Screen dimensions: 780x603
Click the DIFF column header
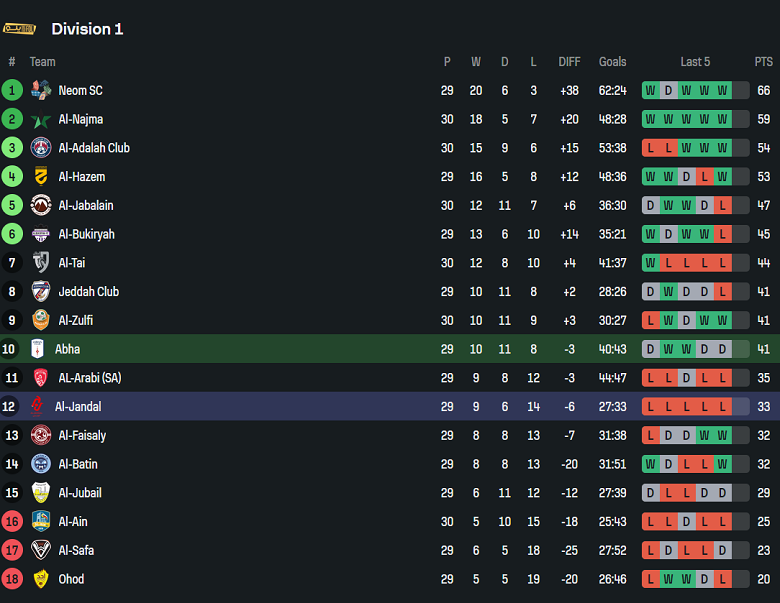(x=569, y=62)
